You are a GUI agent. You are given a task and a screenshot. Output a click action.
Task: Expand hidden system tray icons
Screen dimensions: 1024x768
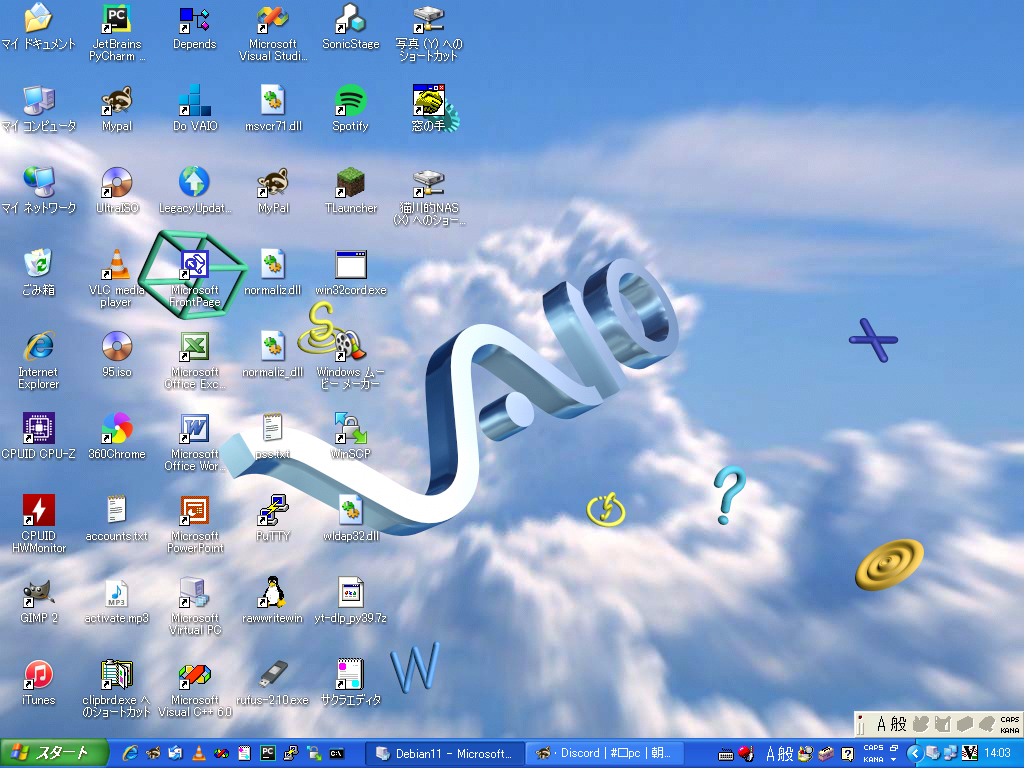coord(914,754)
